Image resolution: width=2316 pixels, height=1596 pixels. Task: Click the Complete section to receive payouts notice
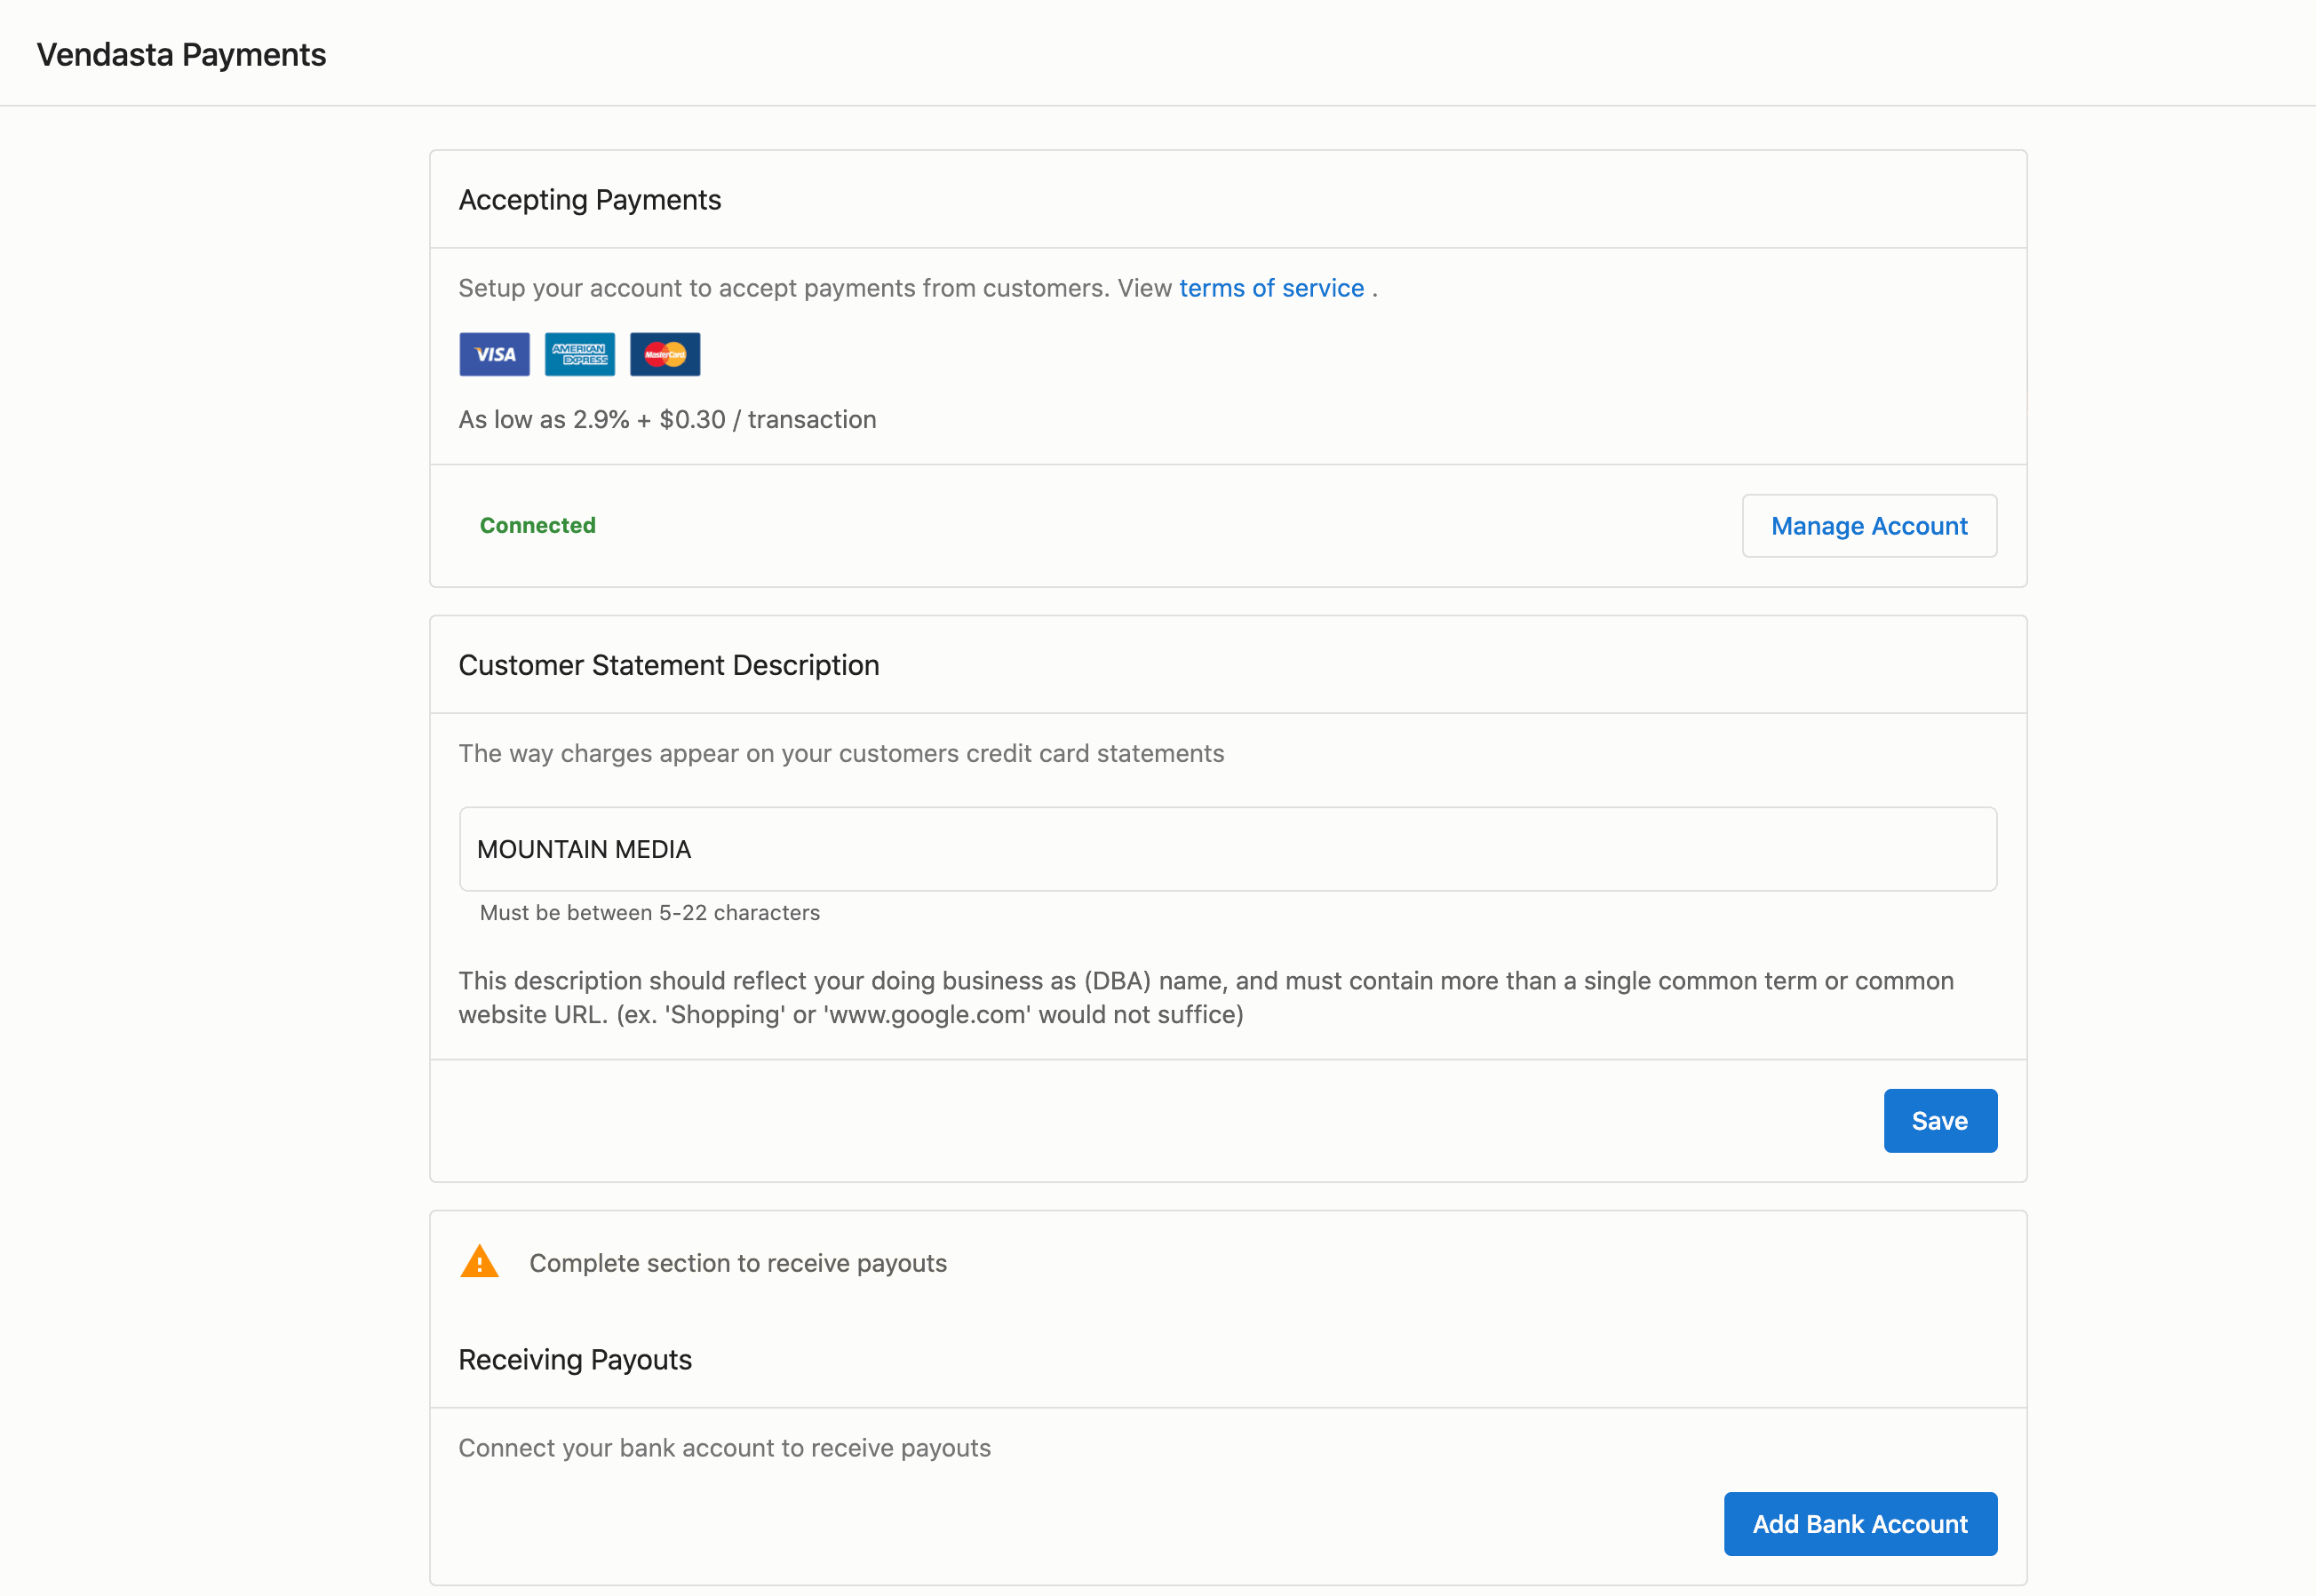coord(738,1263)
